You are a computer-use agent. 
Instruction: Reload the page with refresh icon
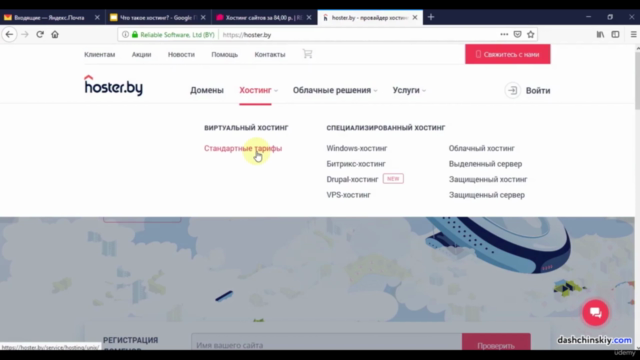pos(40,35)
